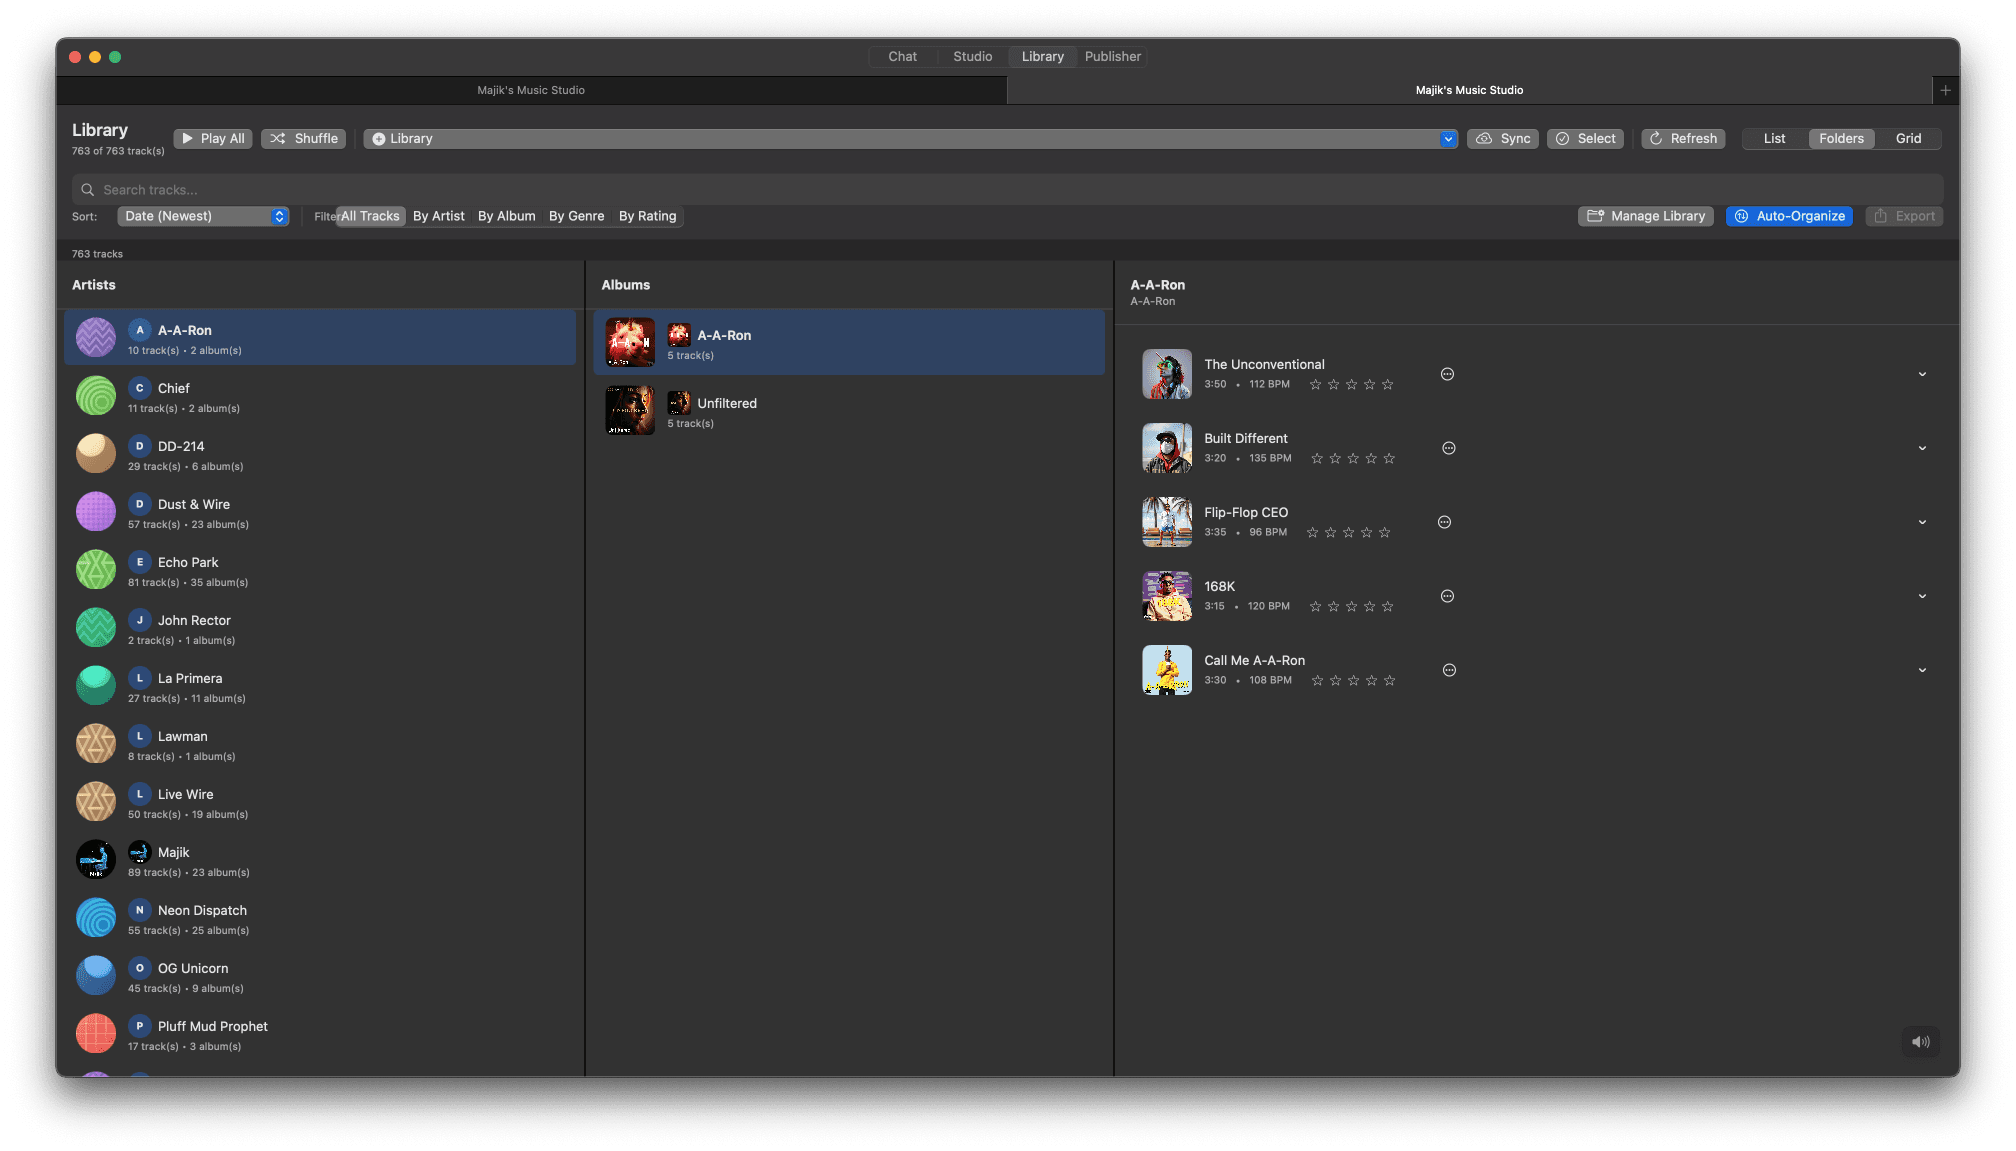Click the speaker volume icon

pyautogui.click(x=1920, y=1041)
